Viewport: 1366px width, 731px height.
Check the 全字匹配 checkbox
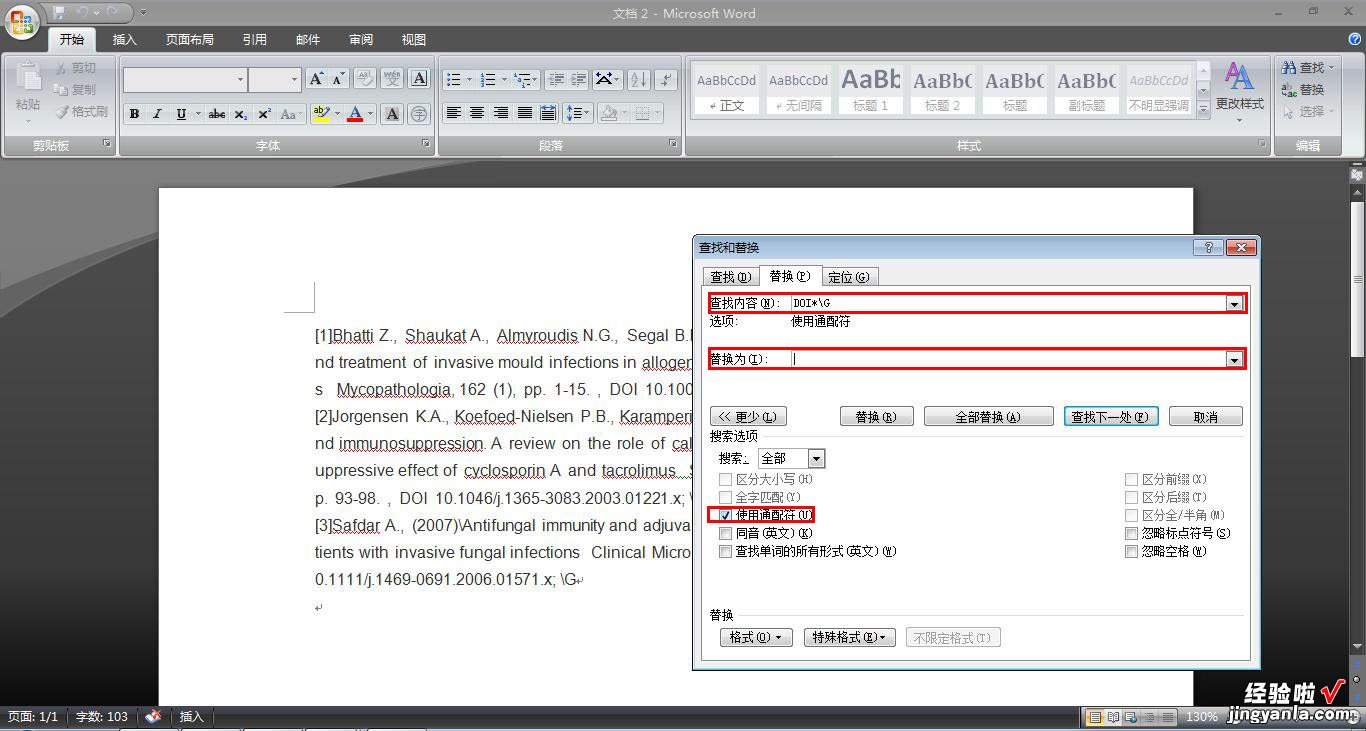coord(726,497)
